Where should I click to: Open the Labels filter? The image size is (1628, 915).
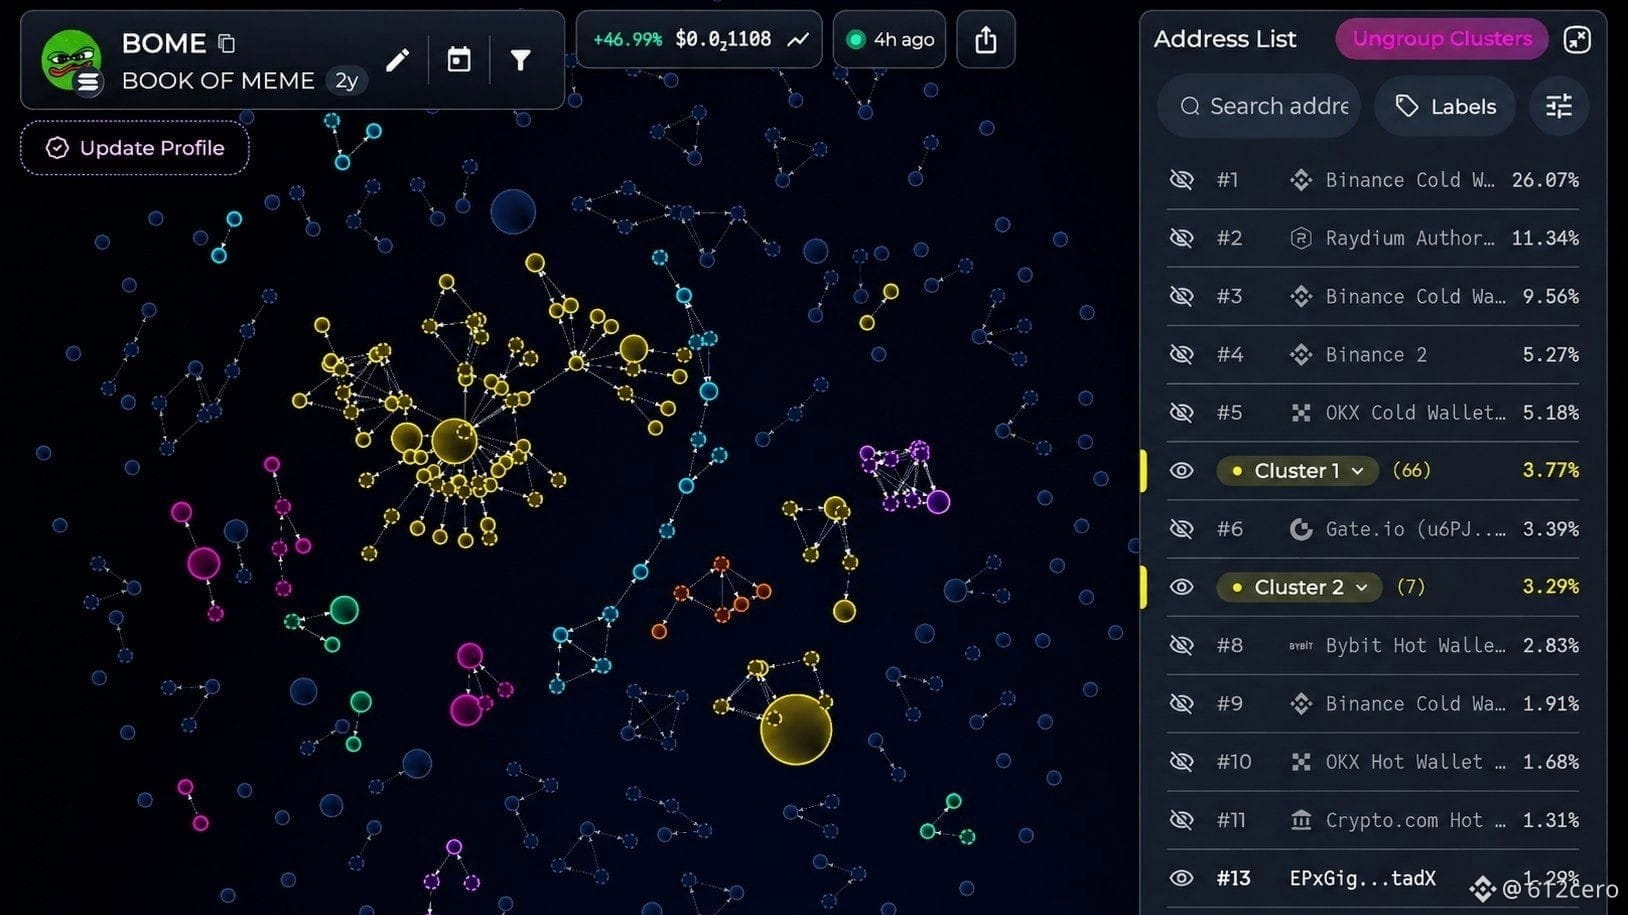point(1445,106)
